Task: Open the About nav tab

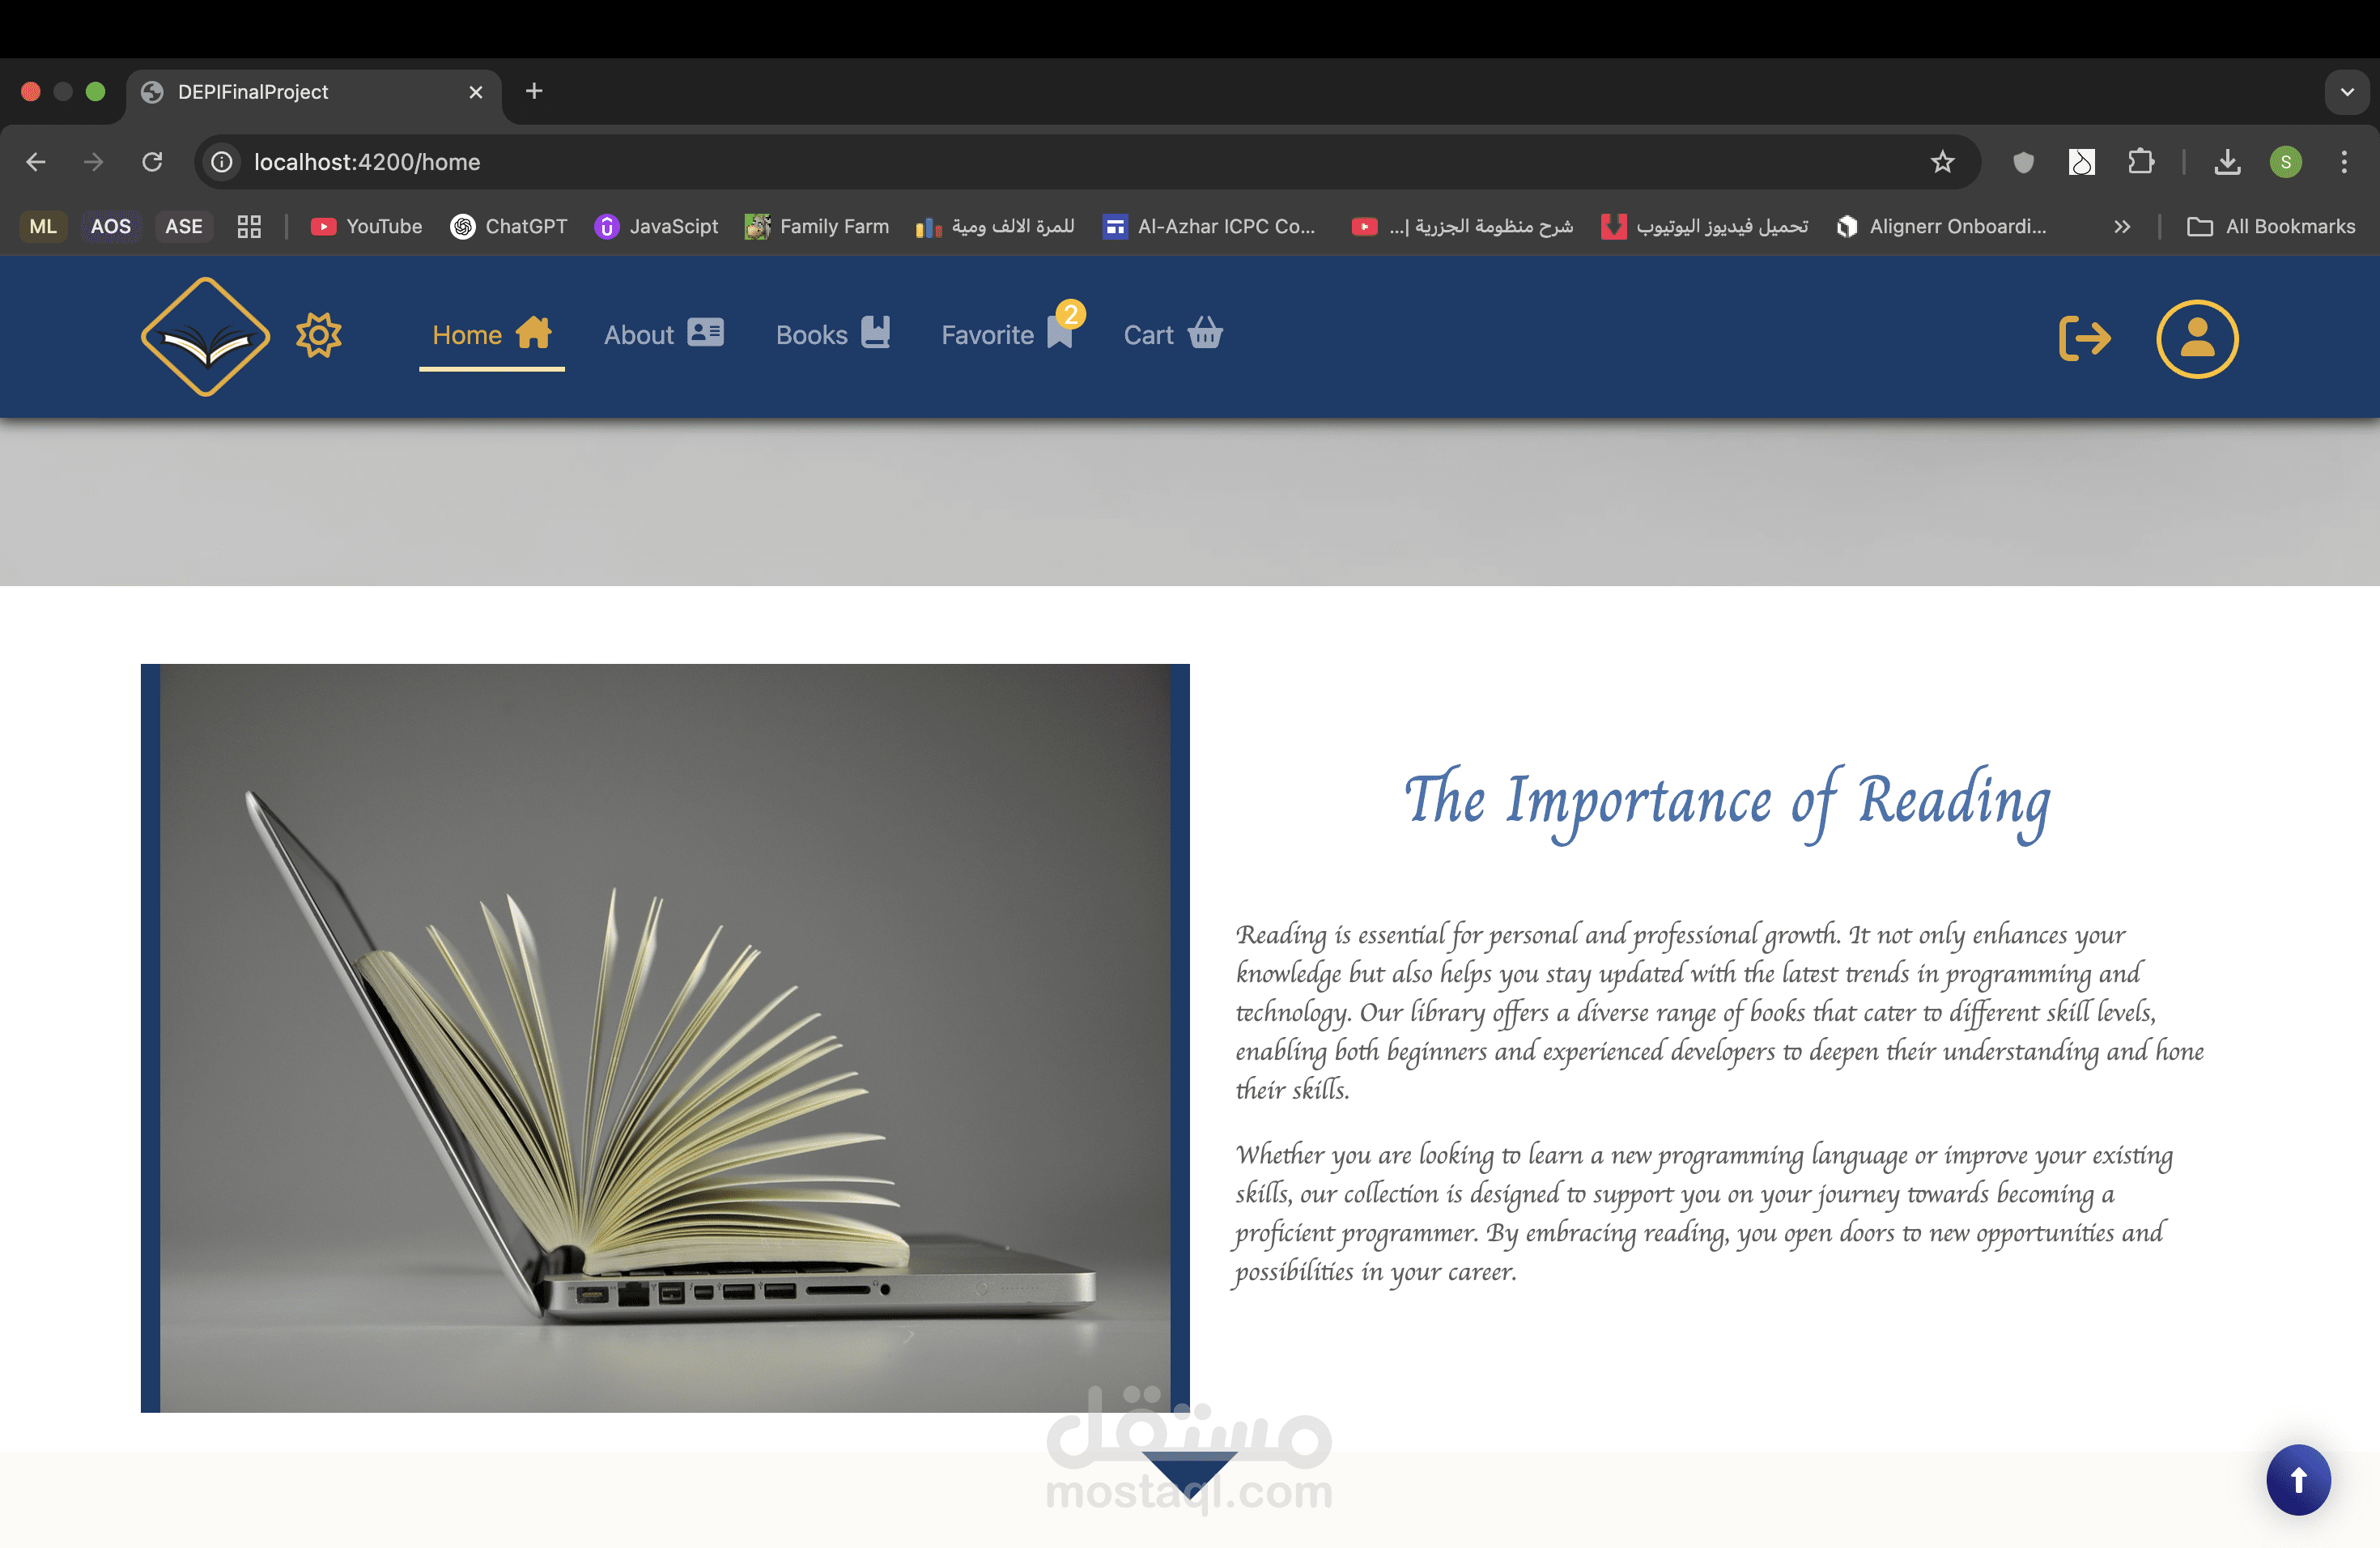Action: point(663,334)
